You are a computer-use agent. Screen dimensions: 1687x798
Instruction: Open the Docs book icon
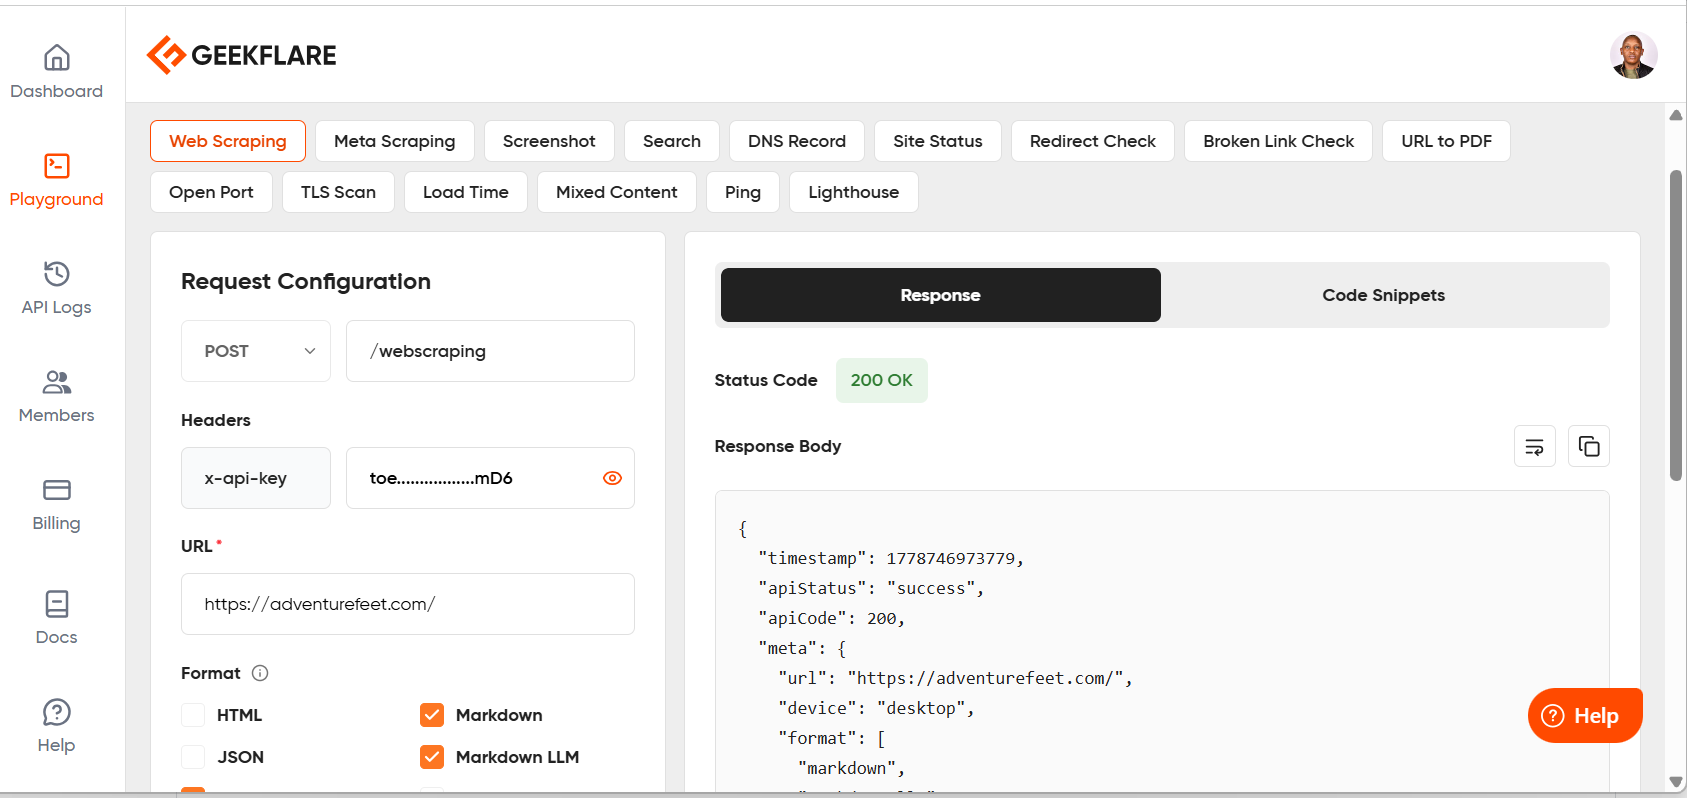coord(57,604)
